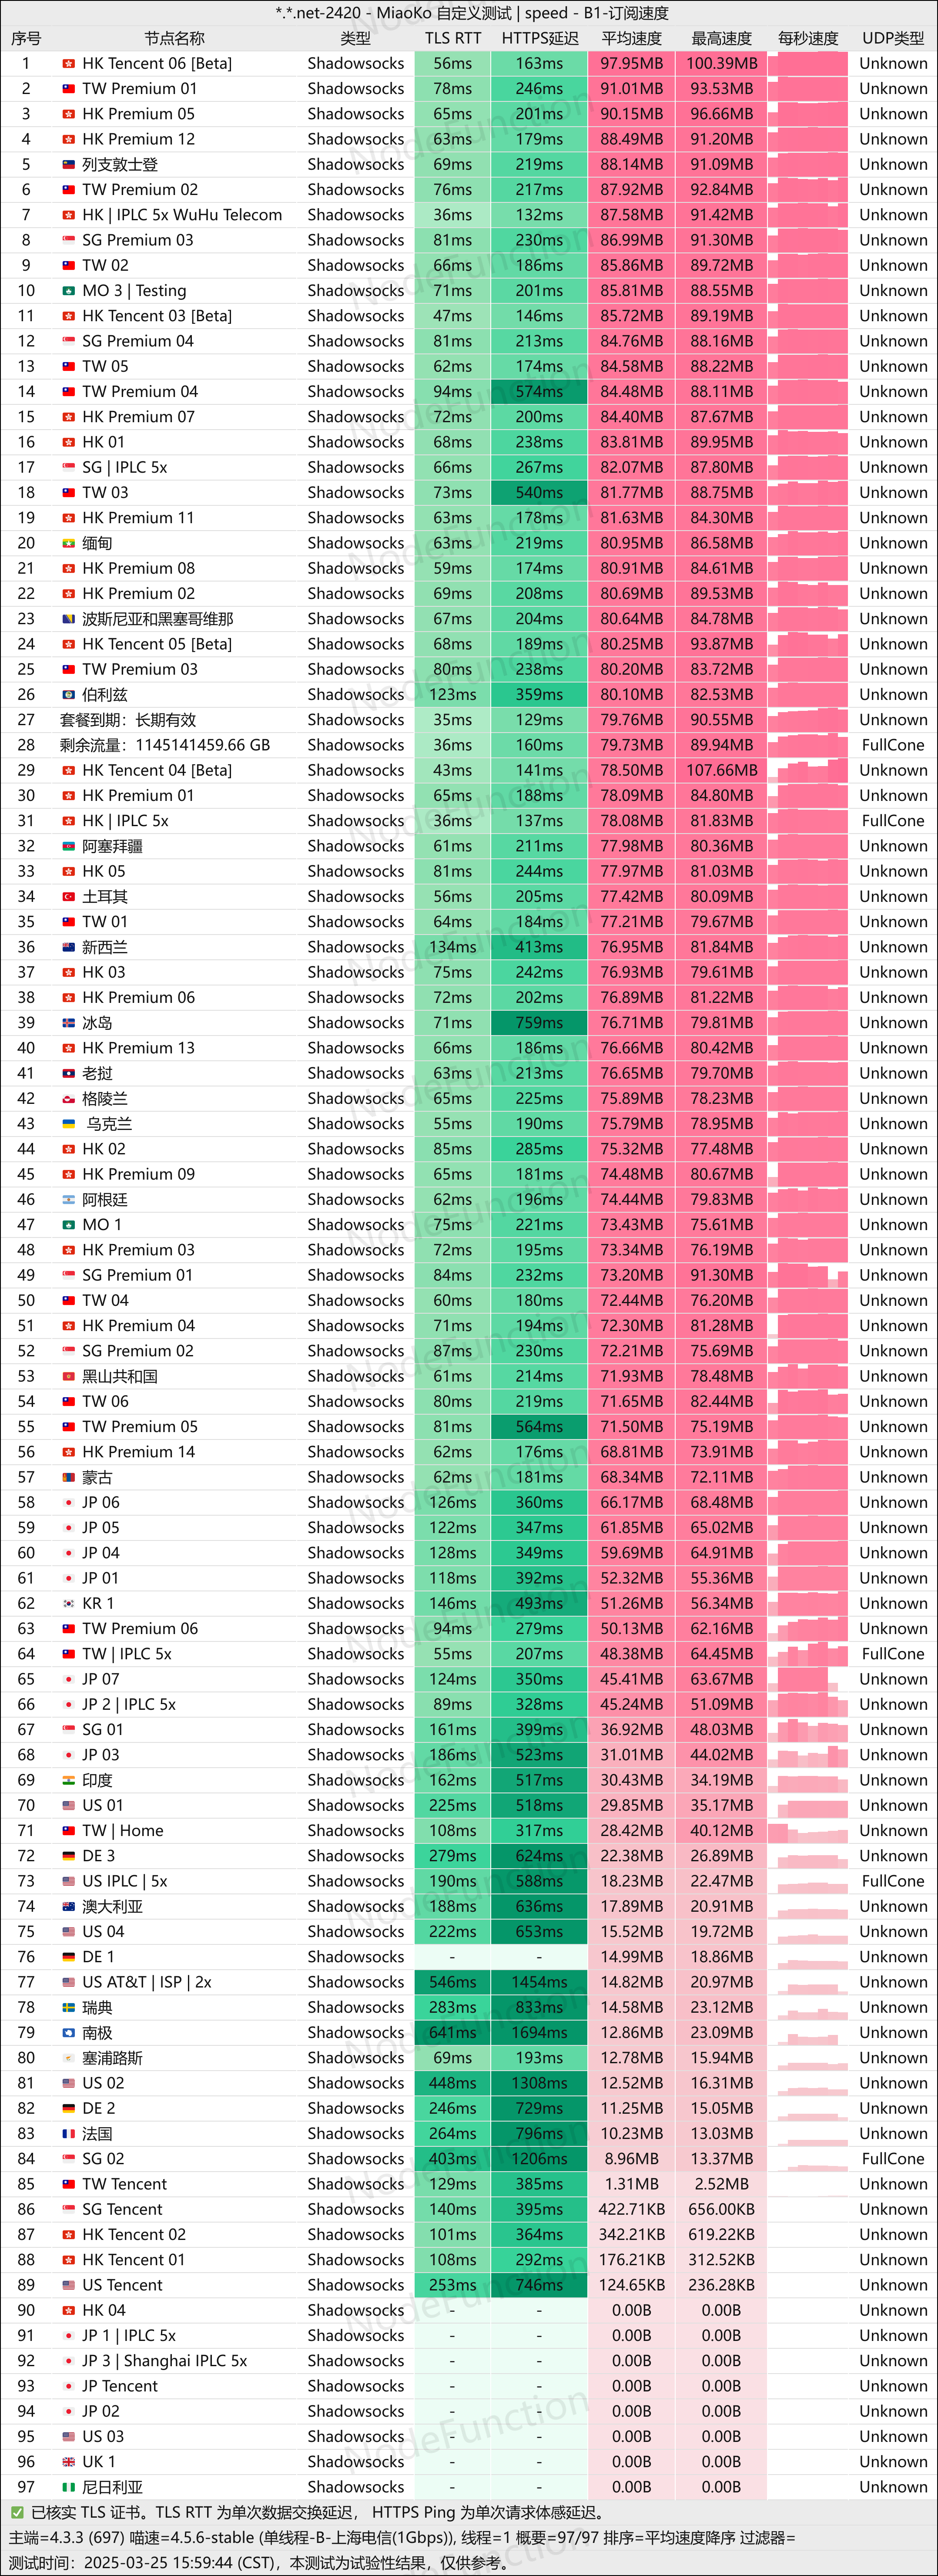Click the South Korea flag beside KR 1
The image size is (938, 2576).
[69, 1604]
